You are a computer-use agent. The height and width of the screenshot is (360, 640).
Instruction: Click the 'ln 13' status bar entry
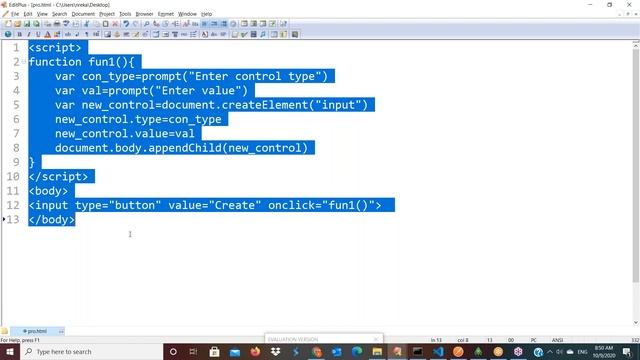point(436,340)
